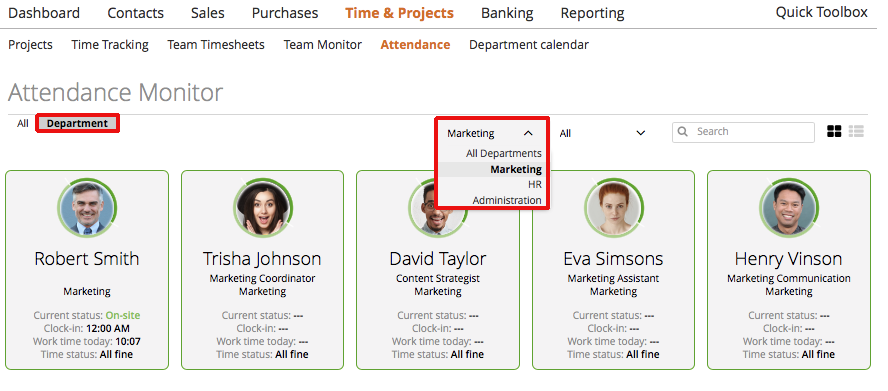This screenshot has width=888, height=391.
Task: Click the Trisha Johnson name
Action: 262,258
